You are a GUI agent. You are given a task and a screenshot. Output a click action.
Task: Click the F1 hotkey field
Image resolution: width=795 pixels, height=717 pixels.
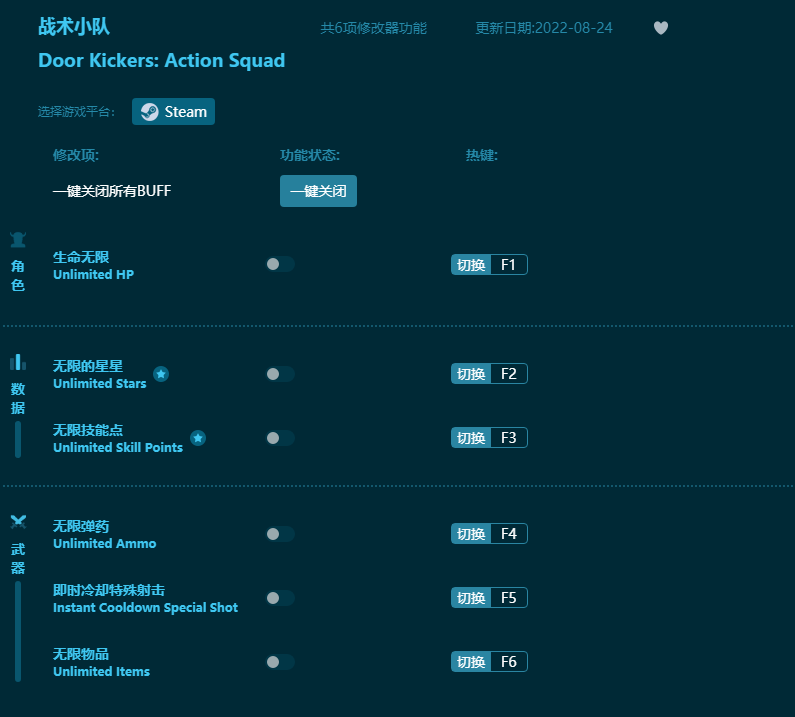(509, 265)
